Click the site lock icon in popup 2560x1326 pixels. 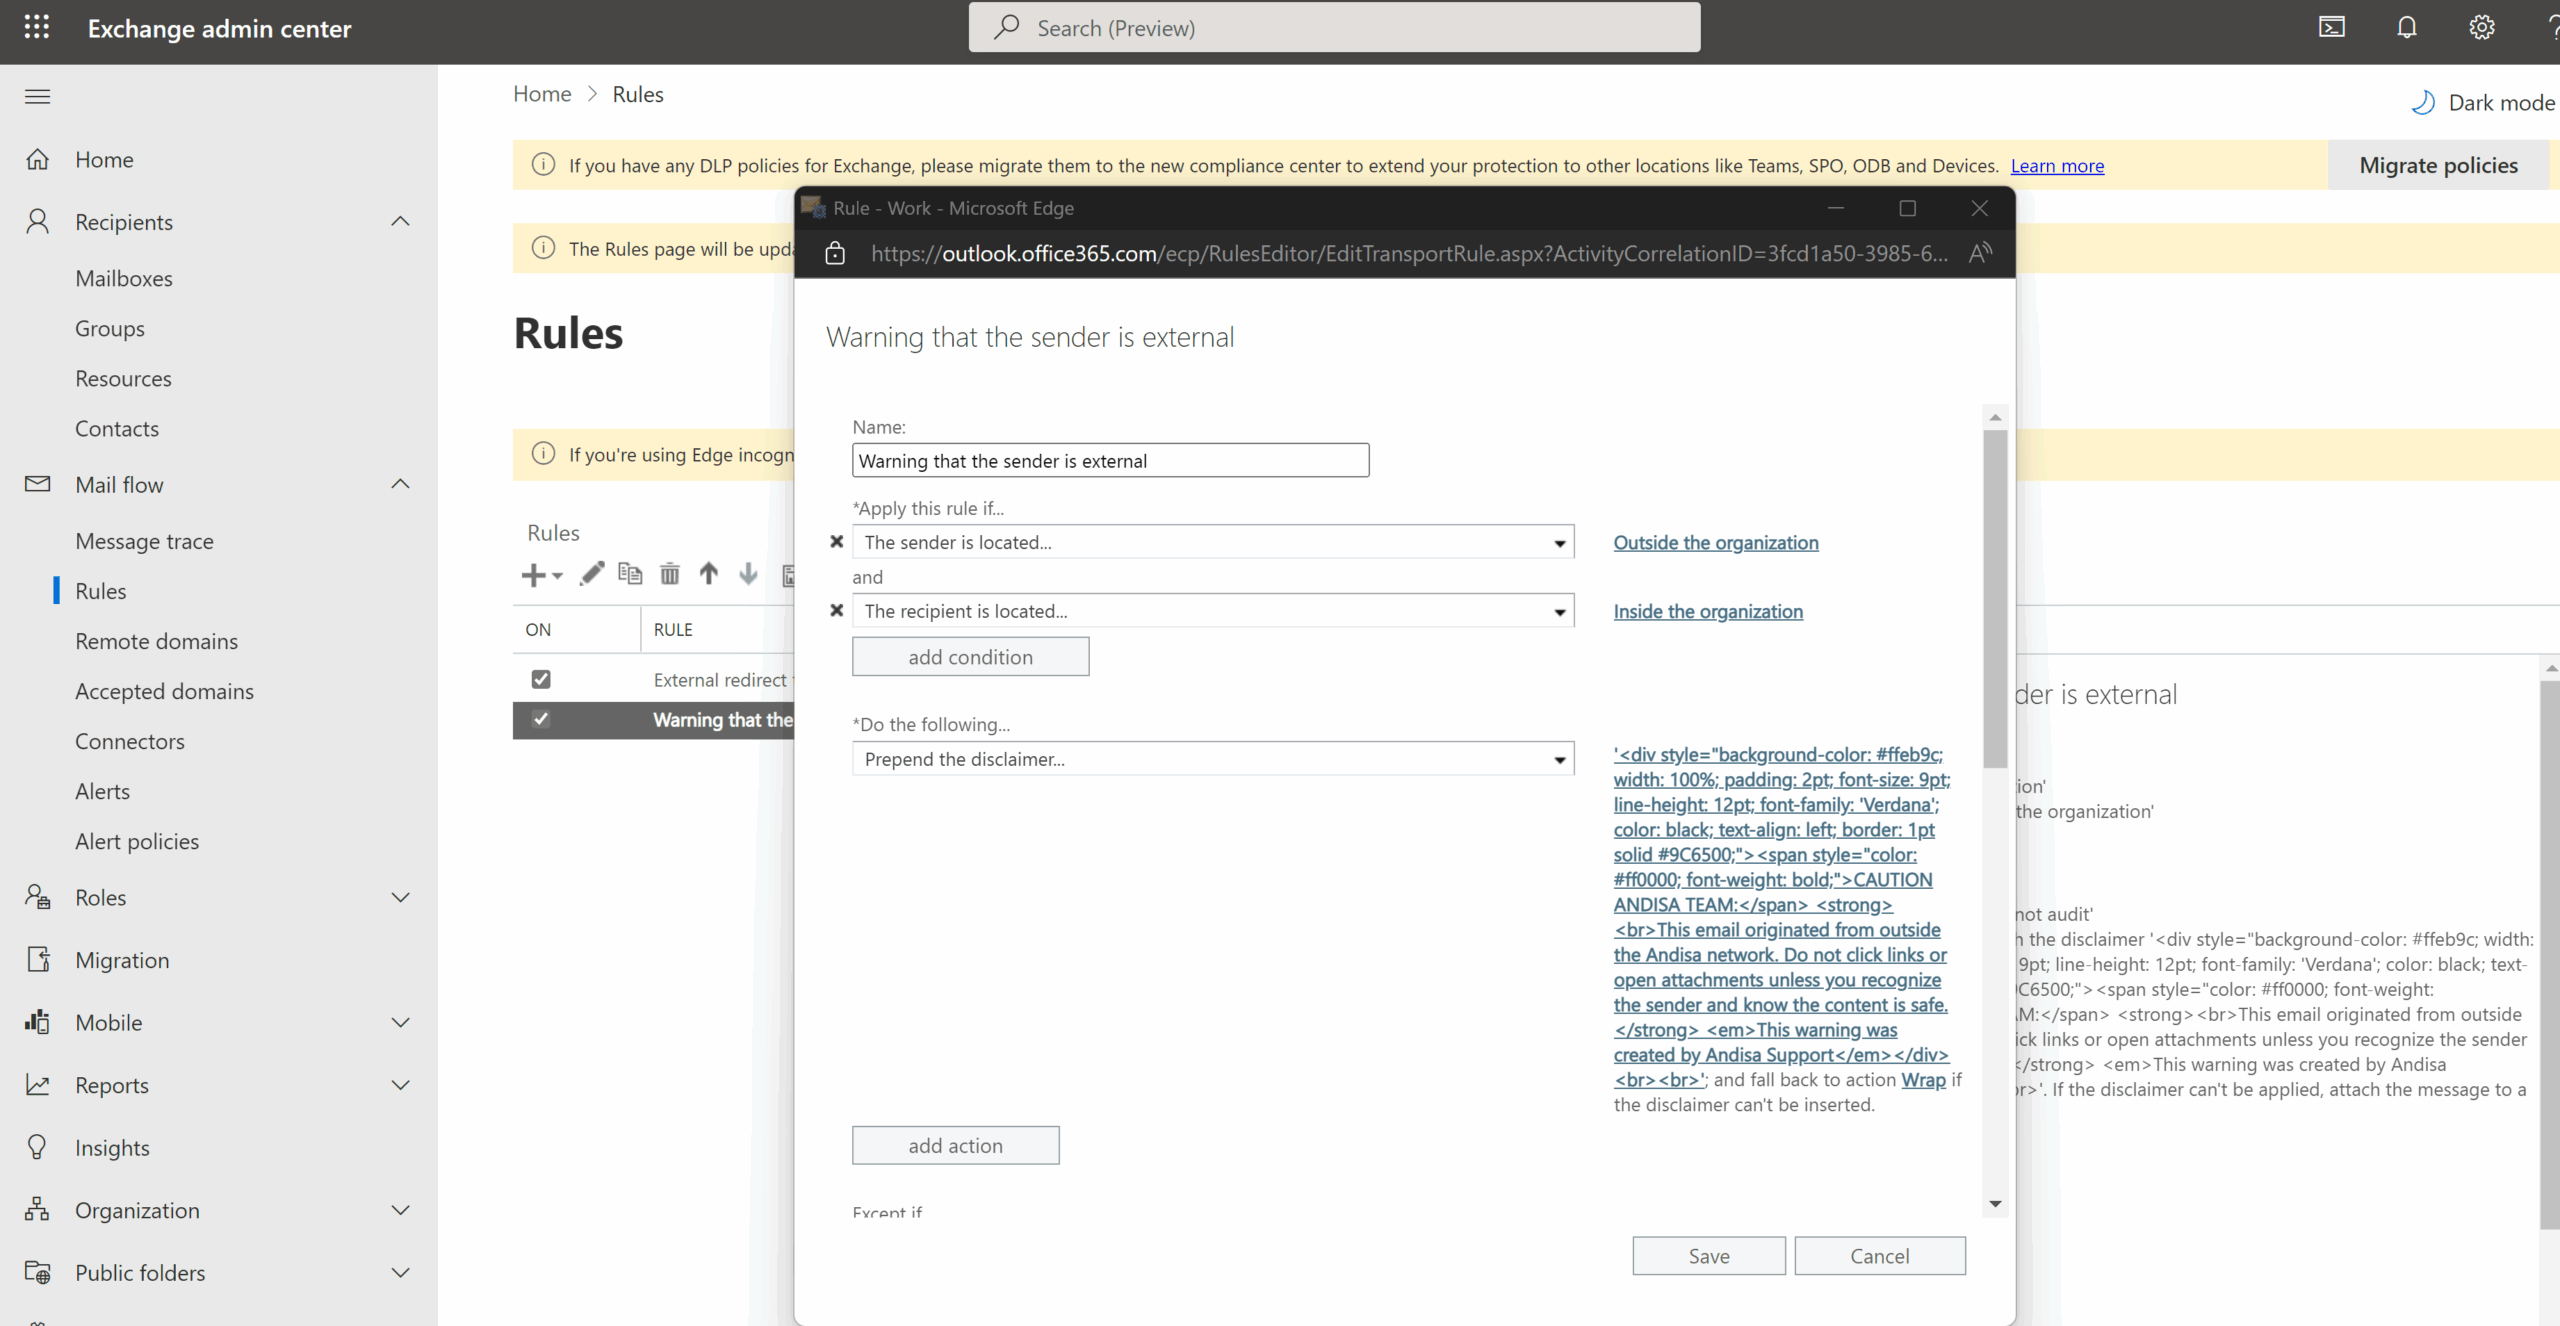pyautogui.click(x=835, y=253)
